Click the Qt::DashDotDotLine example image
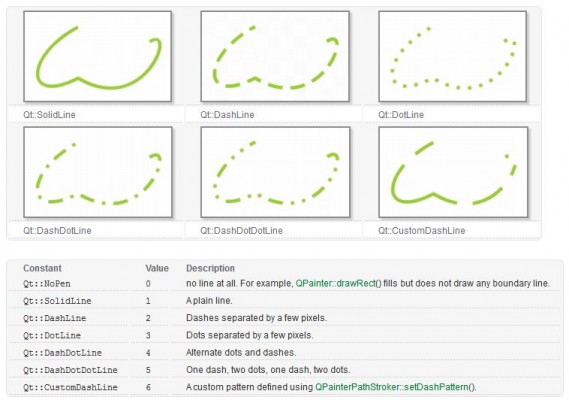The height and width of the screenshot is (400, 569). pos(275,172)
